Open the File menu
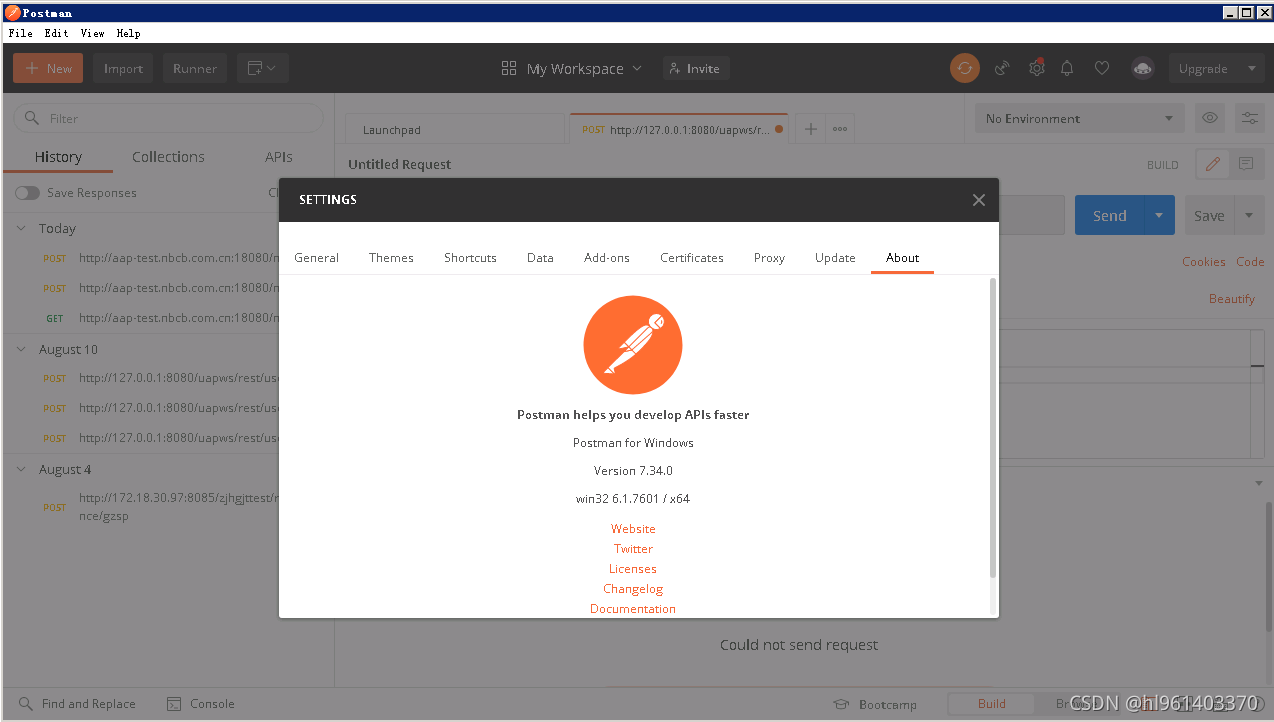The height and width of the screenshot is (722, 1274). [x=20, y=33]
